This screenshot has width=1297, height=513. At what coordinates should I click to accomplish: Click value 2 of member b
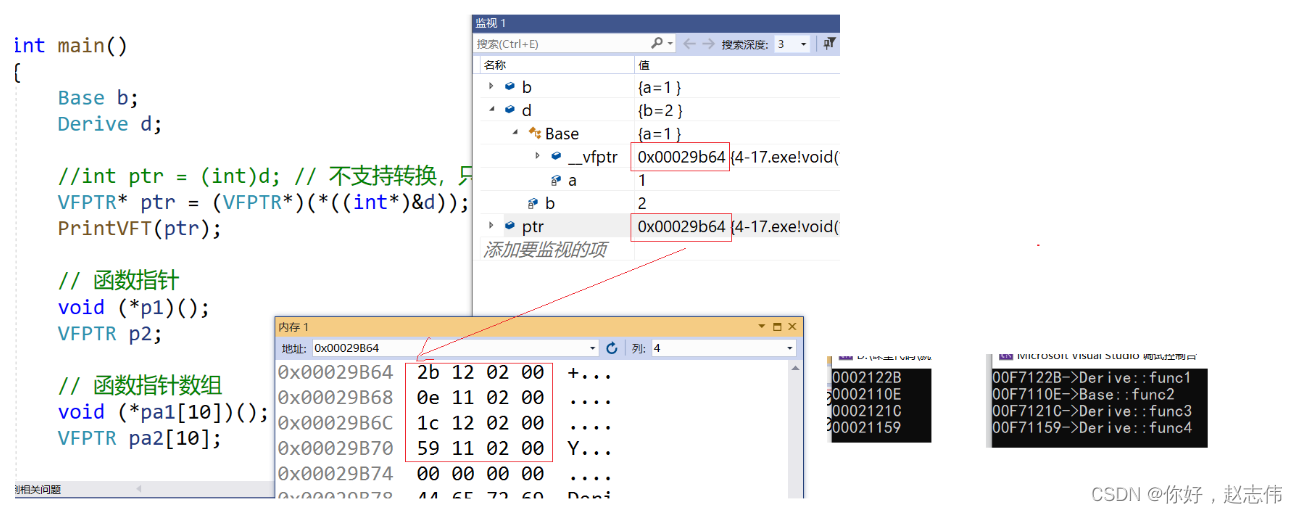click(642, 203)
